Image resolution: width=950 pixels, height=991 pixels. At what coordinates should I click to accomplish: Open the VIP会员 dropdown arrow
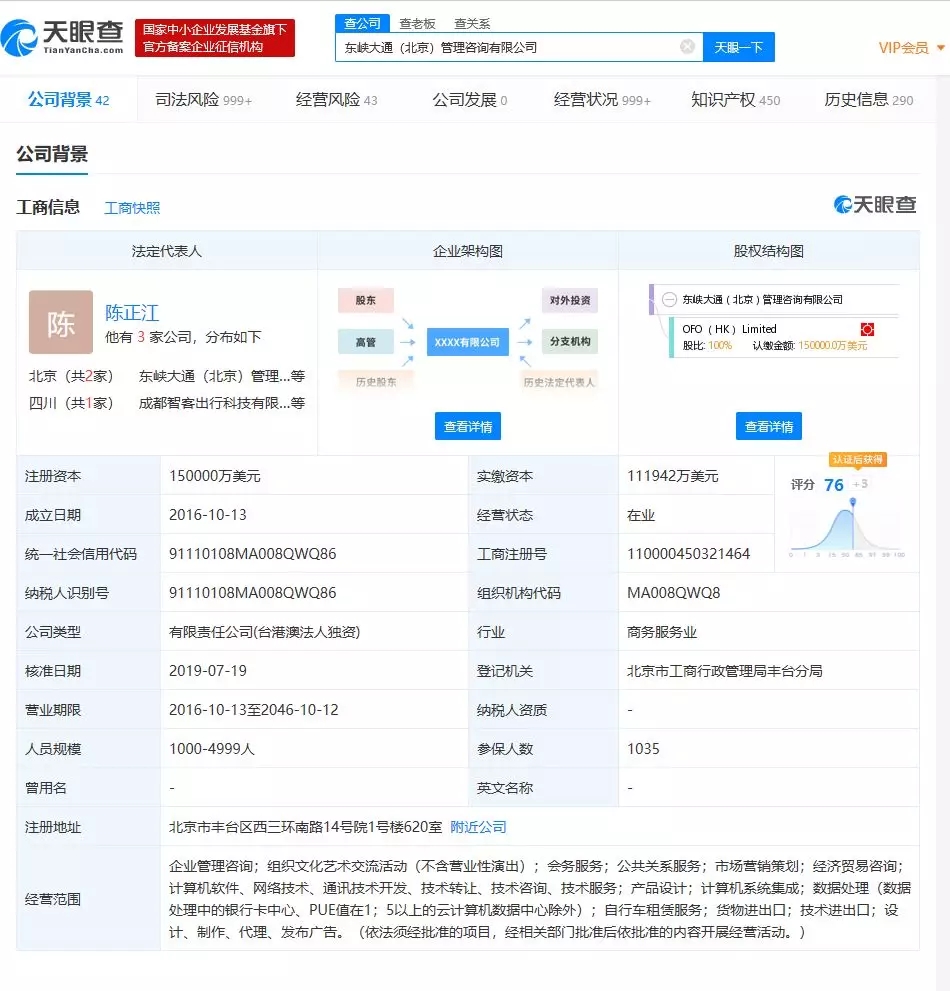[941, 47]
